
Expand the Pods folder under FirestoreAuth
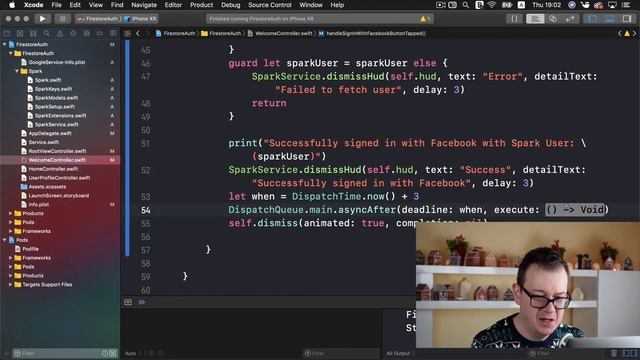click(x=11, y=222)
